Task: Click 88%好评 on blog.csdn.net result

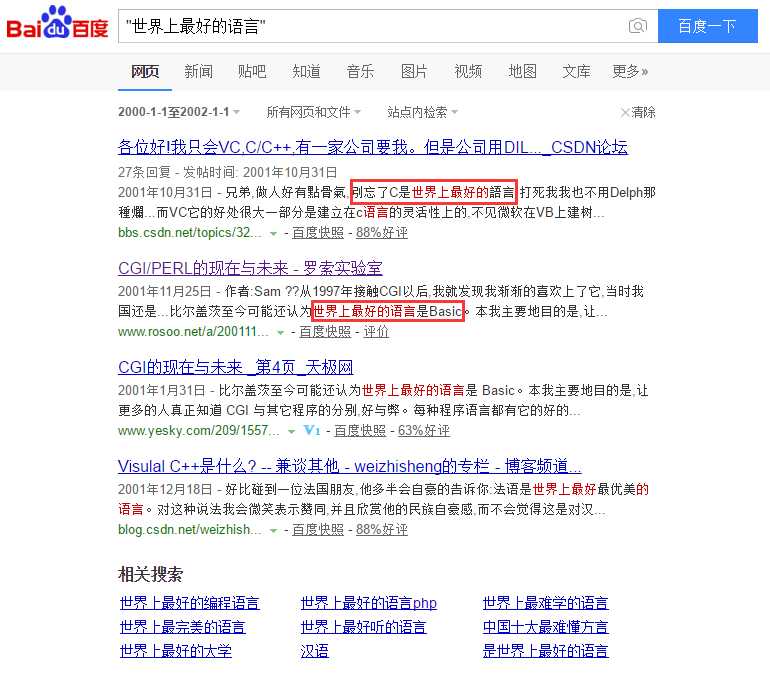Action: click(382, 530)
